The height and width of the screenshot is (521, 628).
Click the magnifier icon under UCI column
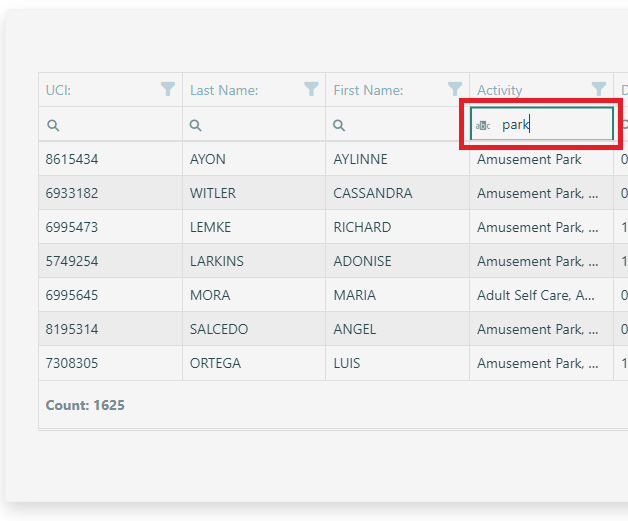pyautogui.click(x=53, y=125)
